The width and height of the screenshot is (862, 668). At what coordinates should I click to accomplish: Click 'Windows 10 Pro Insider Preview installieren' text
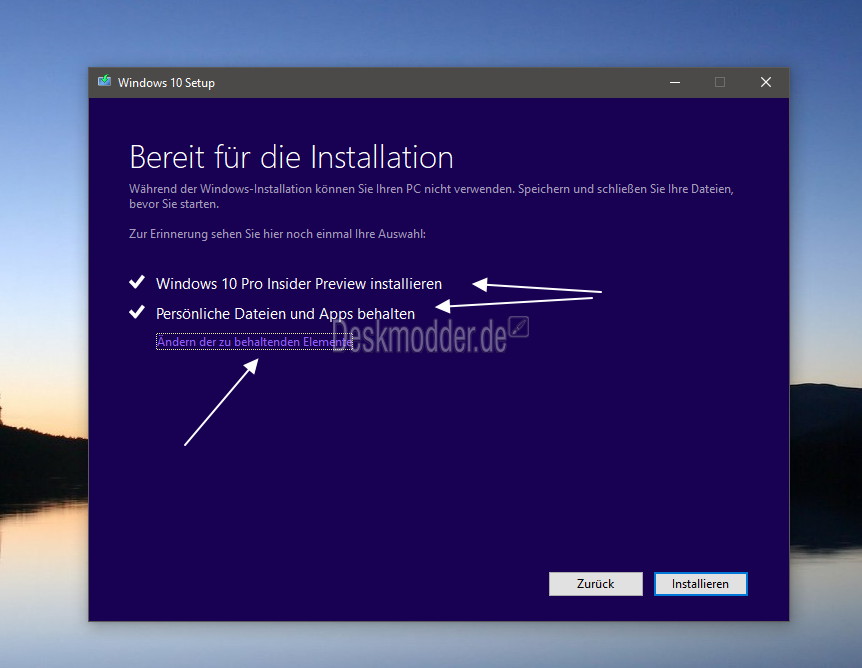click(x=299, y=284)
